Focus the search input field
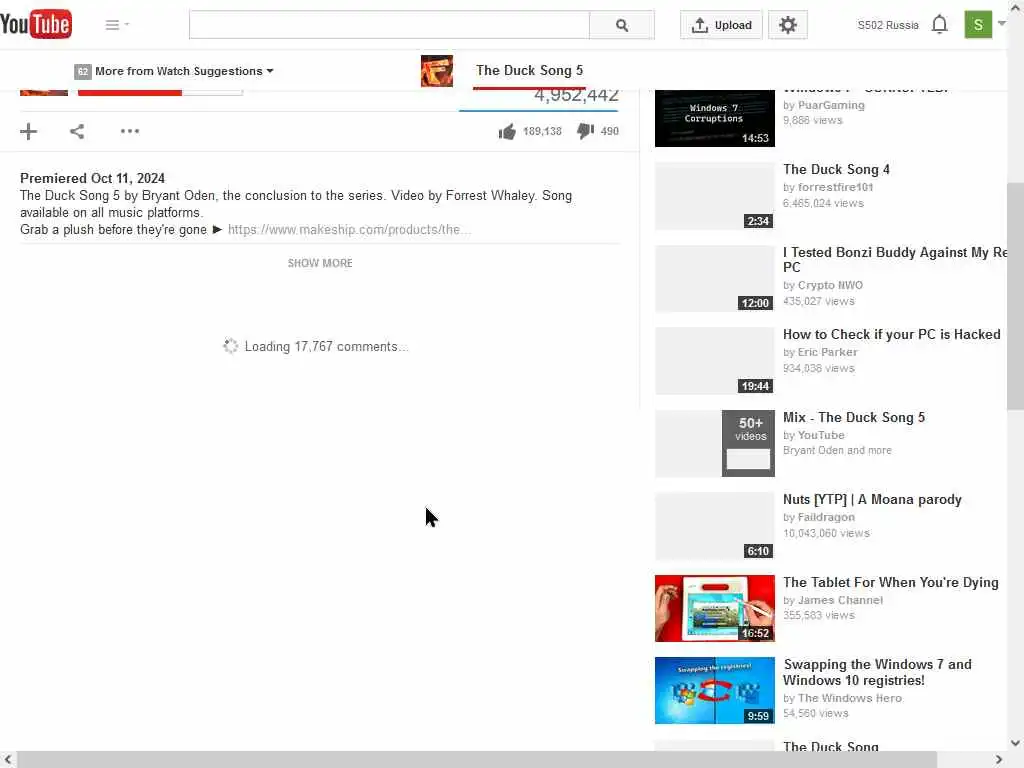Viewport: 1024px width, 768px height. click(x=389, y=25)
